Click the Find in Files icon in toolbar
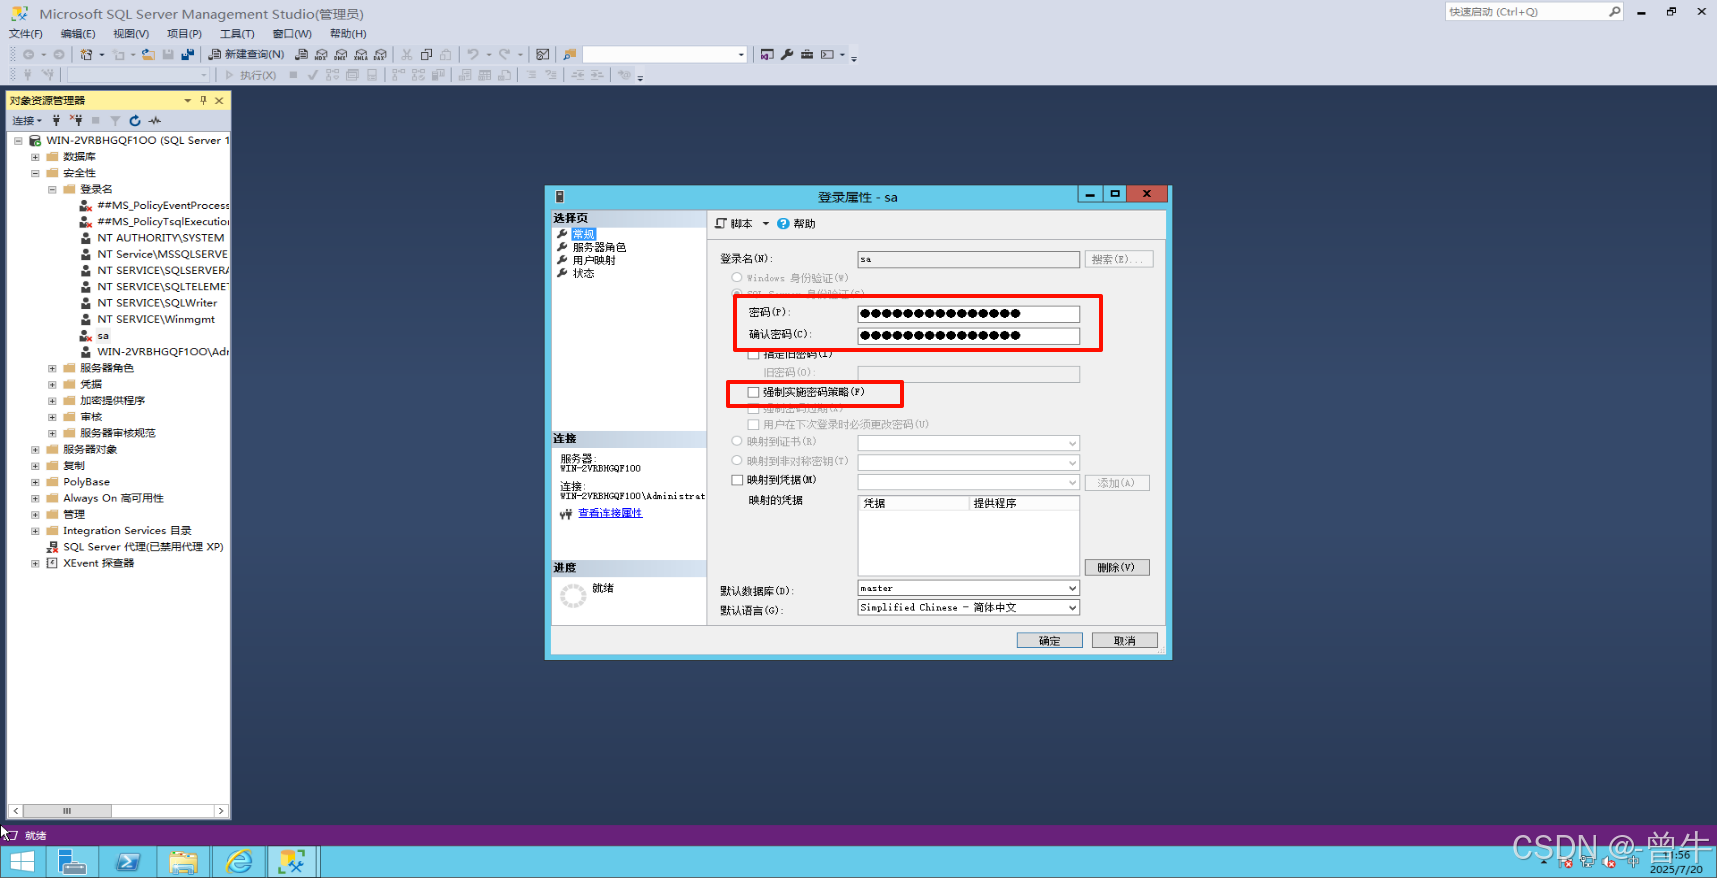Image resolution: width=1717 pixels, height=878 pixels. [x=569, y=54]
